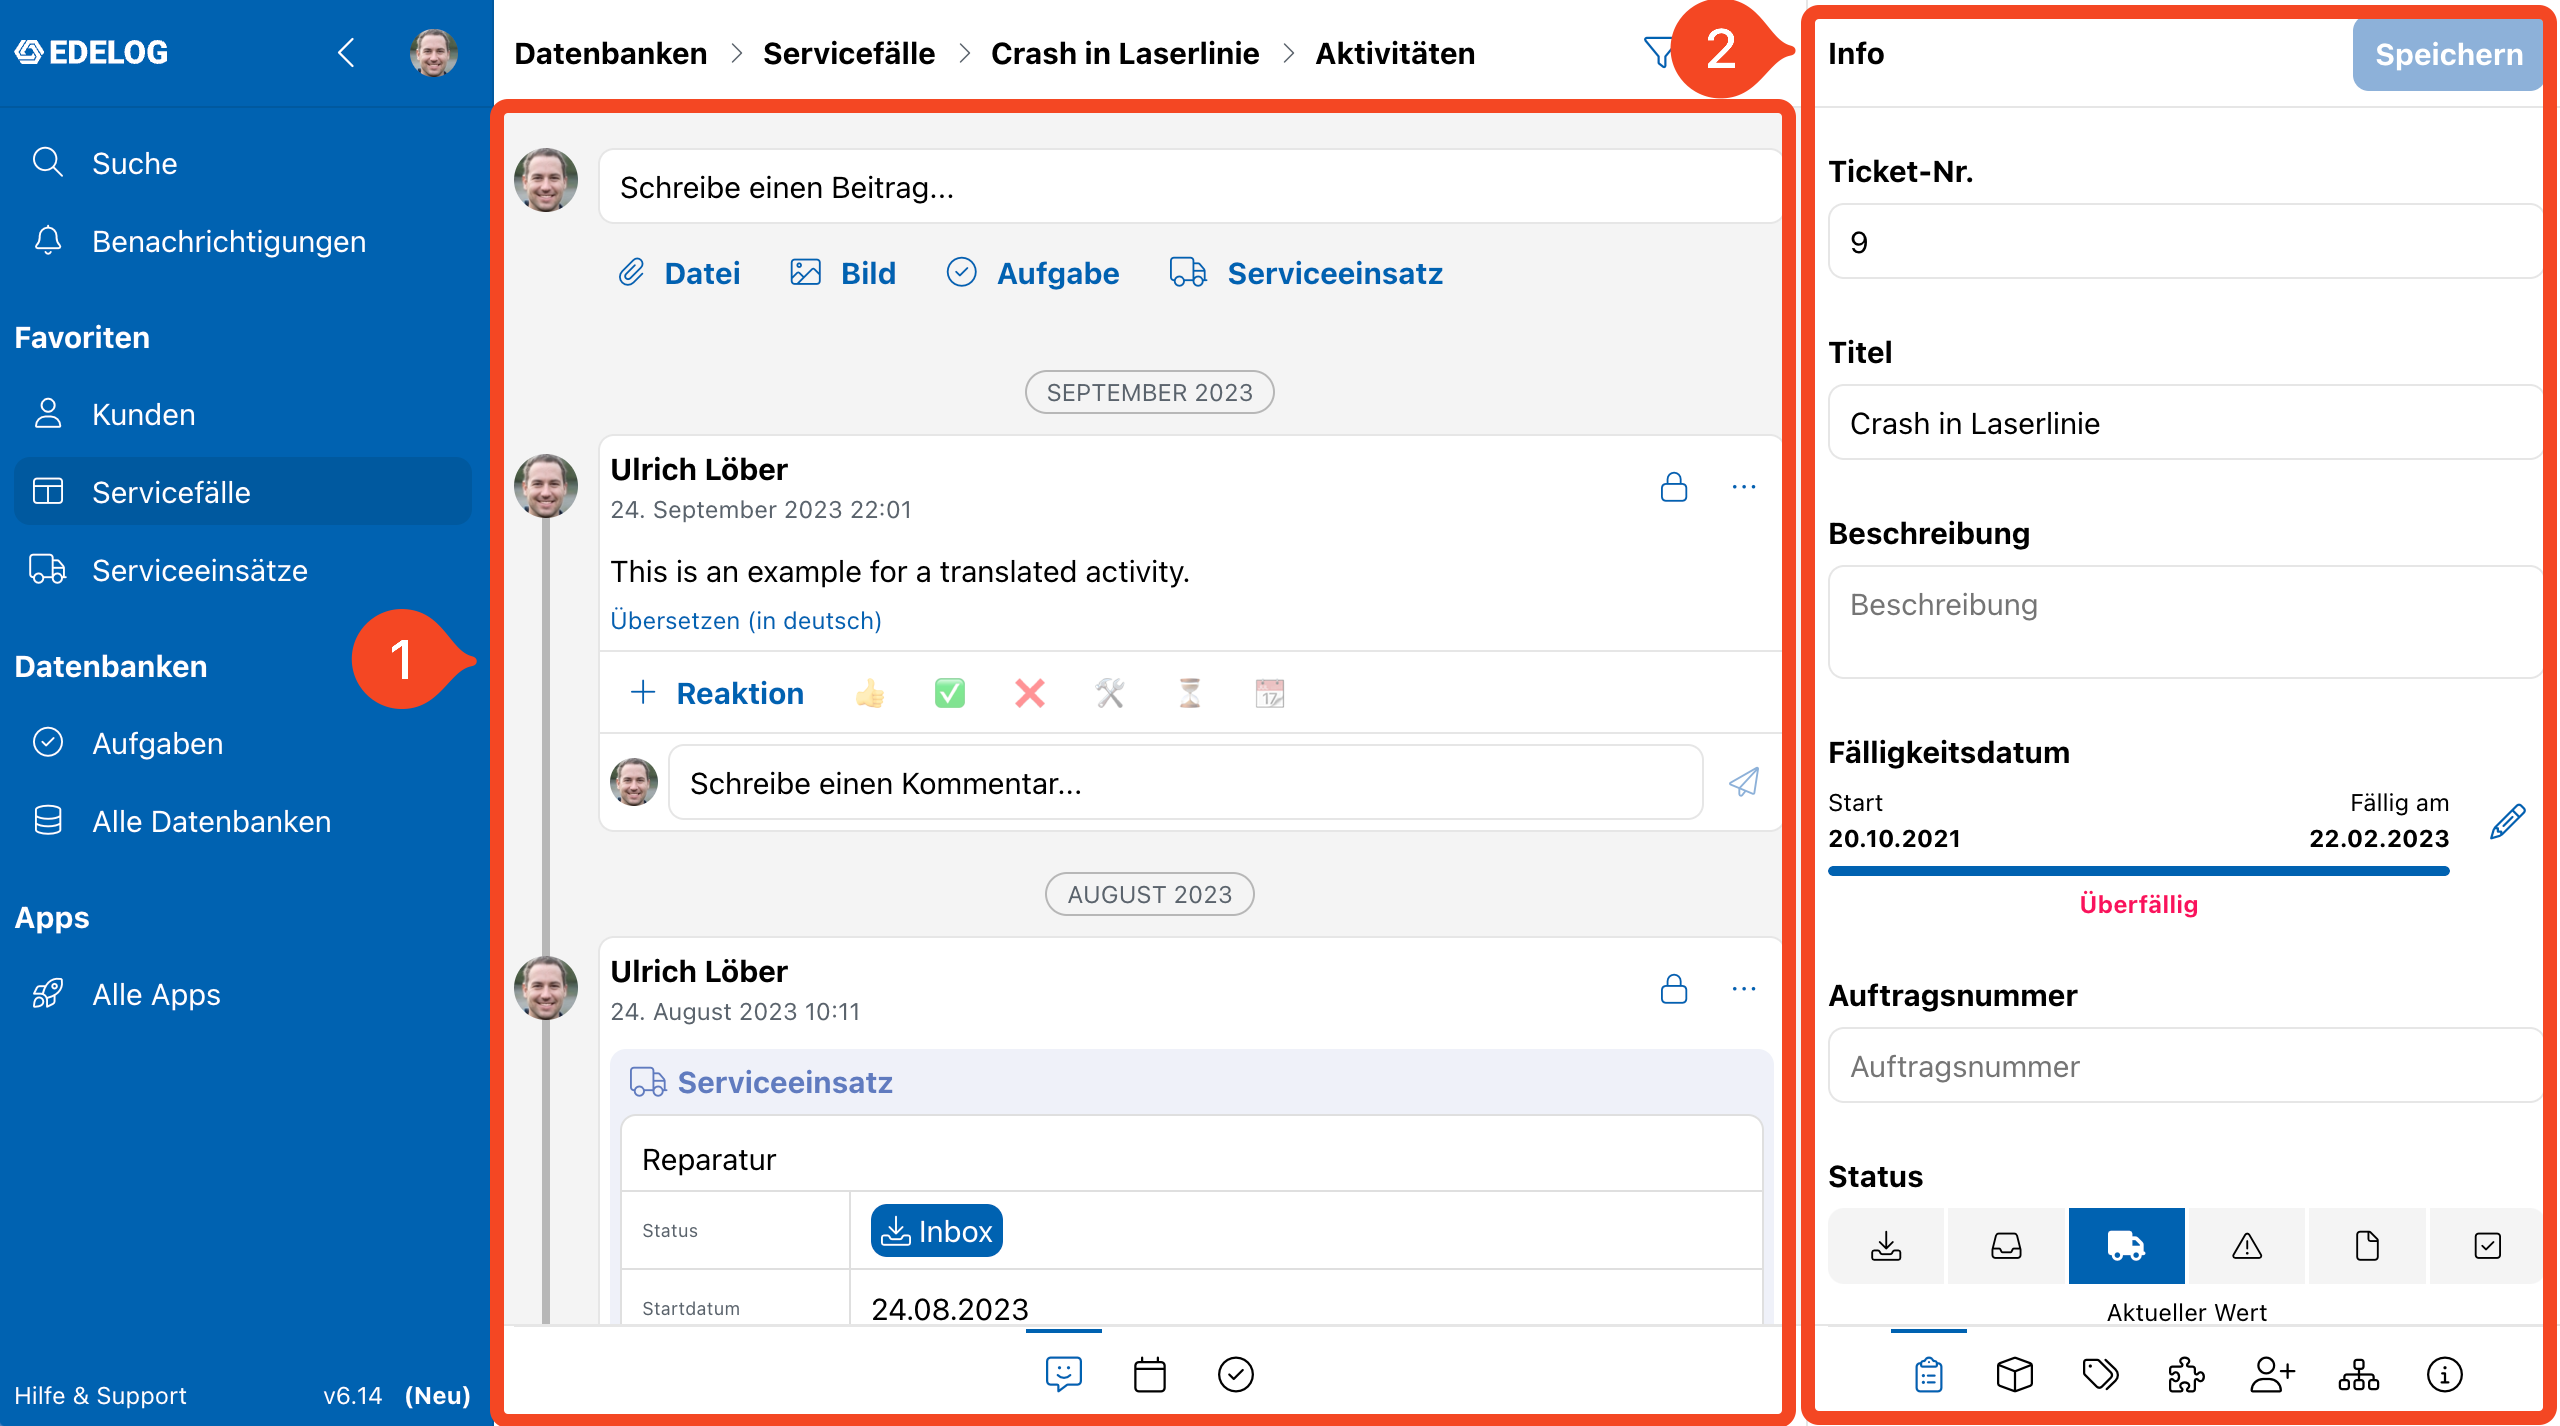
Task: Open Alle Datenbanken
Action: [243, 821]
